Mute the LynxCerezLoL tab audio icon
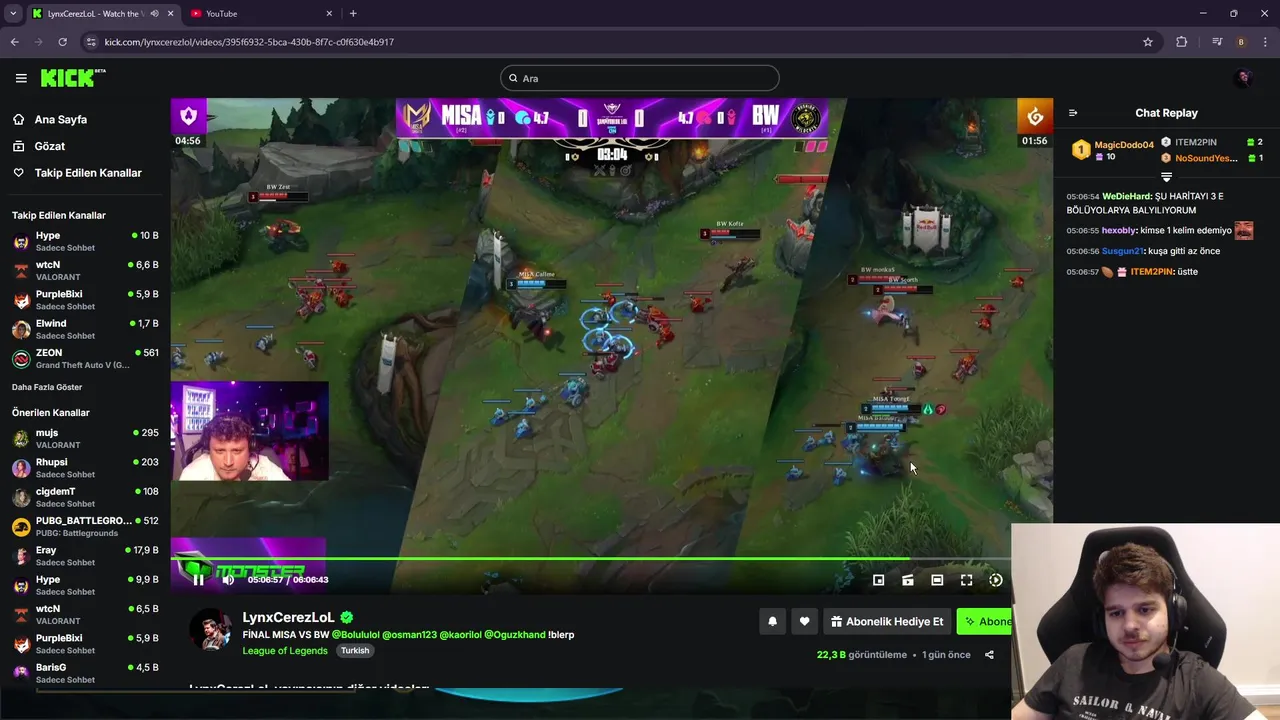1280x720 pixels. click(x=154, y=14)
